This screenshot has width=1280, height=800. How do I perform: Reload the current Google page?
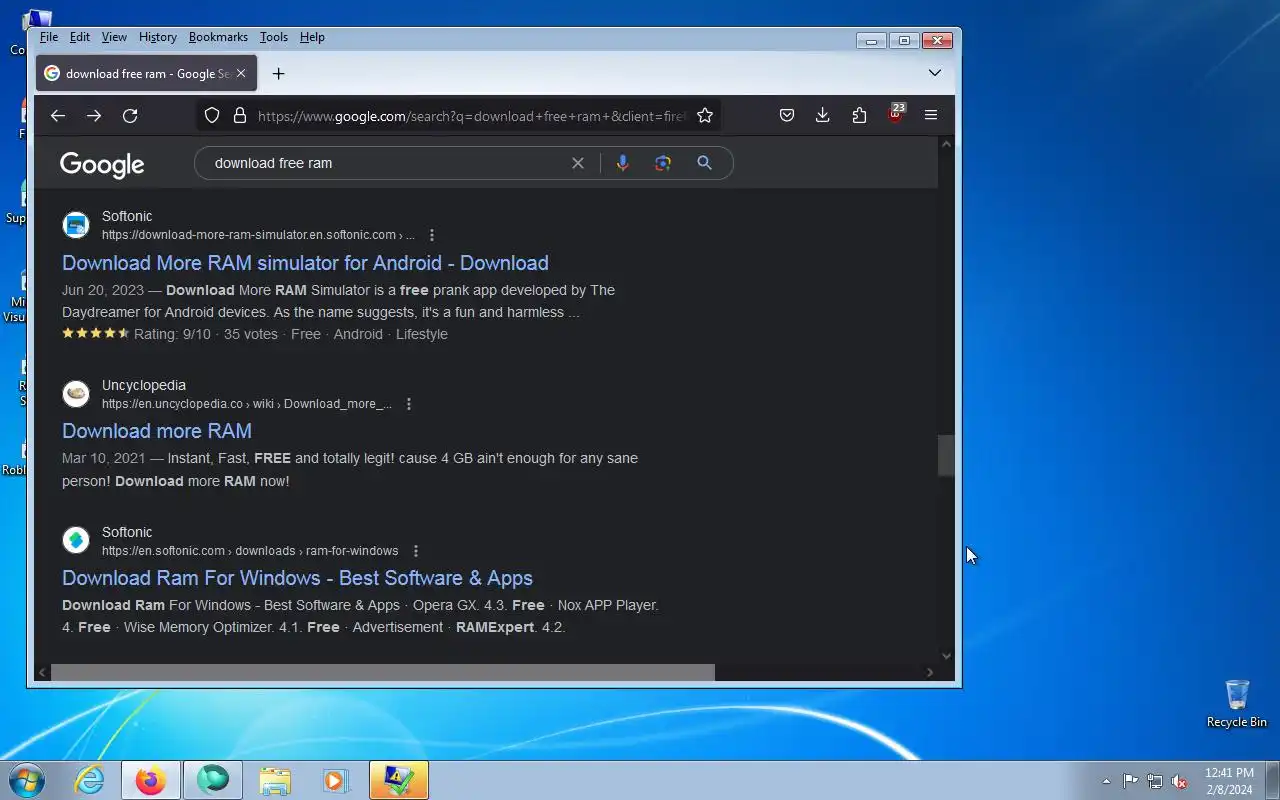click(x=130, y=116)
